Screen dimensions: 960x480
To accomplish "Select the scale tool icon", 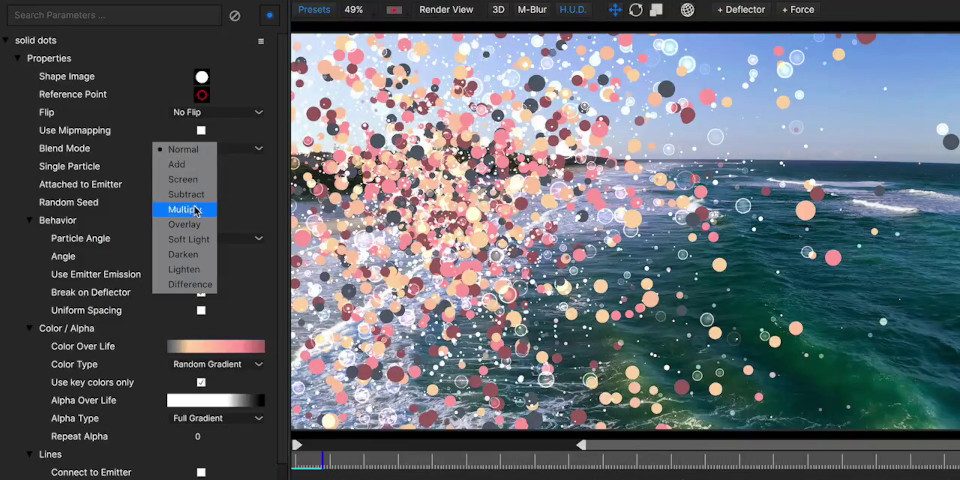I will click(x=656, y=10).
